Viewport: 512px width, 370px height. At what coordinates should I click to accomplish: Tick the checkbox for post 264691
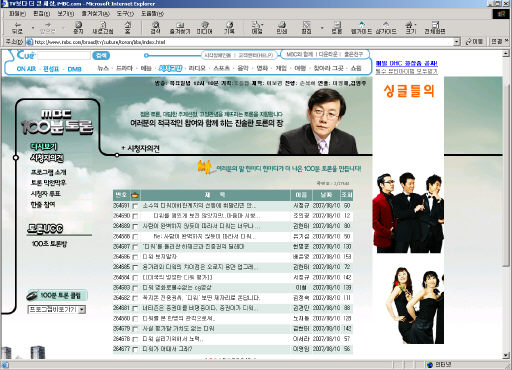click(135, 206)
